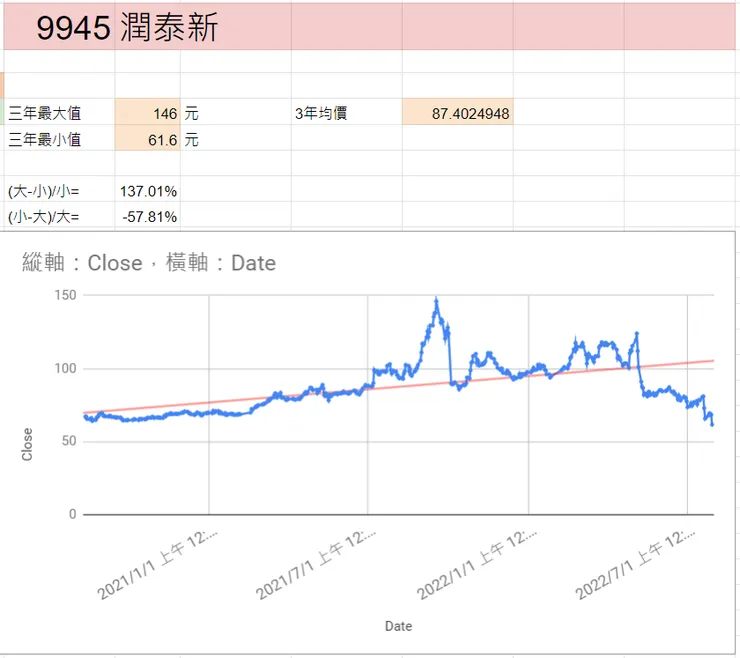
Task: Click the 2021/1/1 x-axis date label
Action: click(x=157, y=564)
